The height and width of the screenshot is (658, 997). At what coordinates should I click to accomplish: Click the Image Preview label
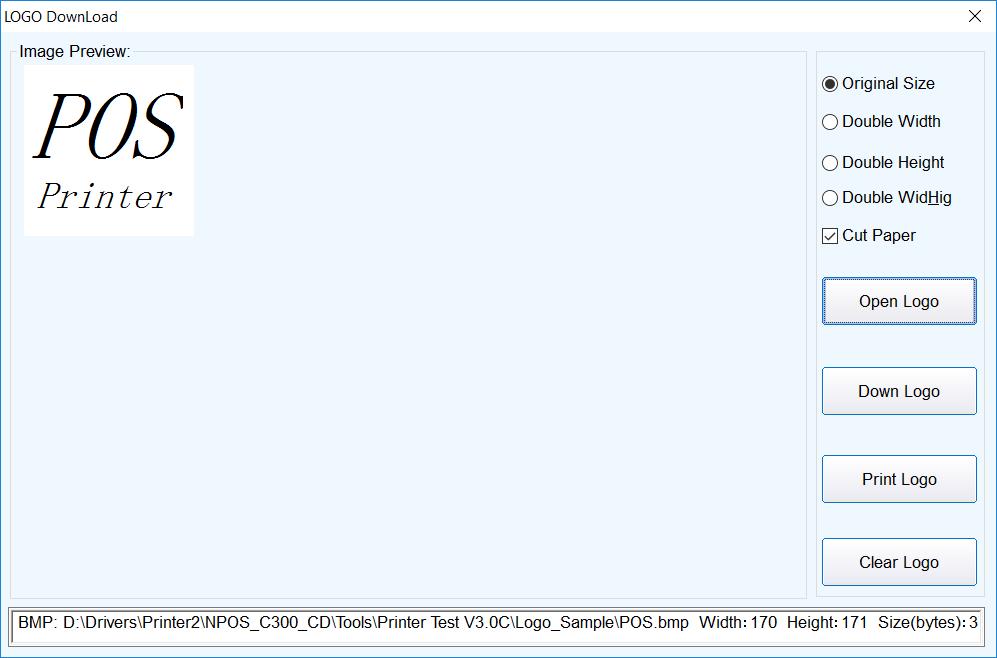pyautogui.click(x=74, y=51)
